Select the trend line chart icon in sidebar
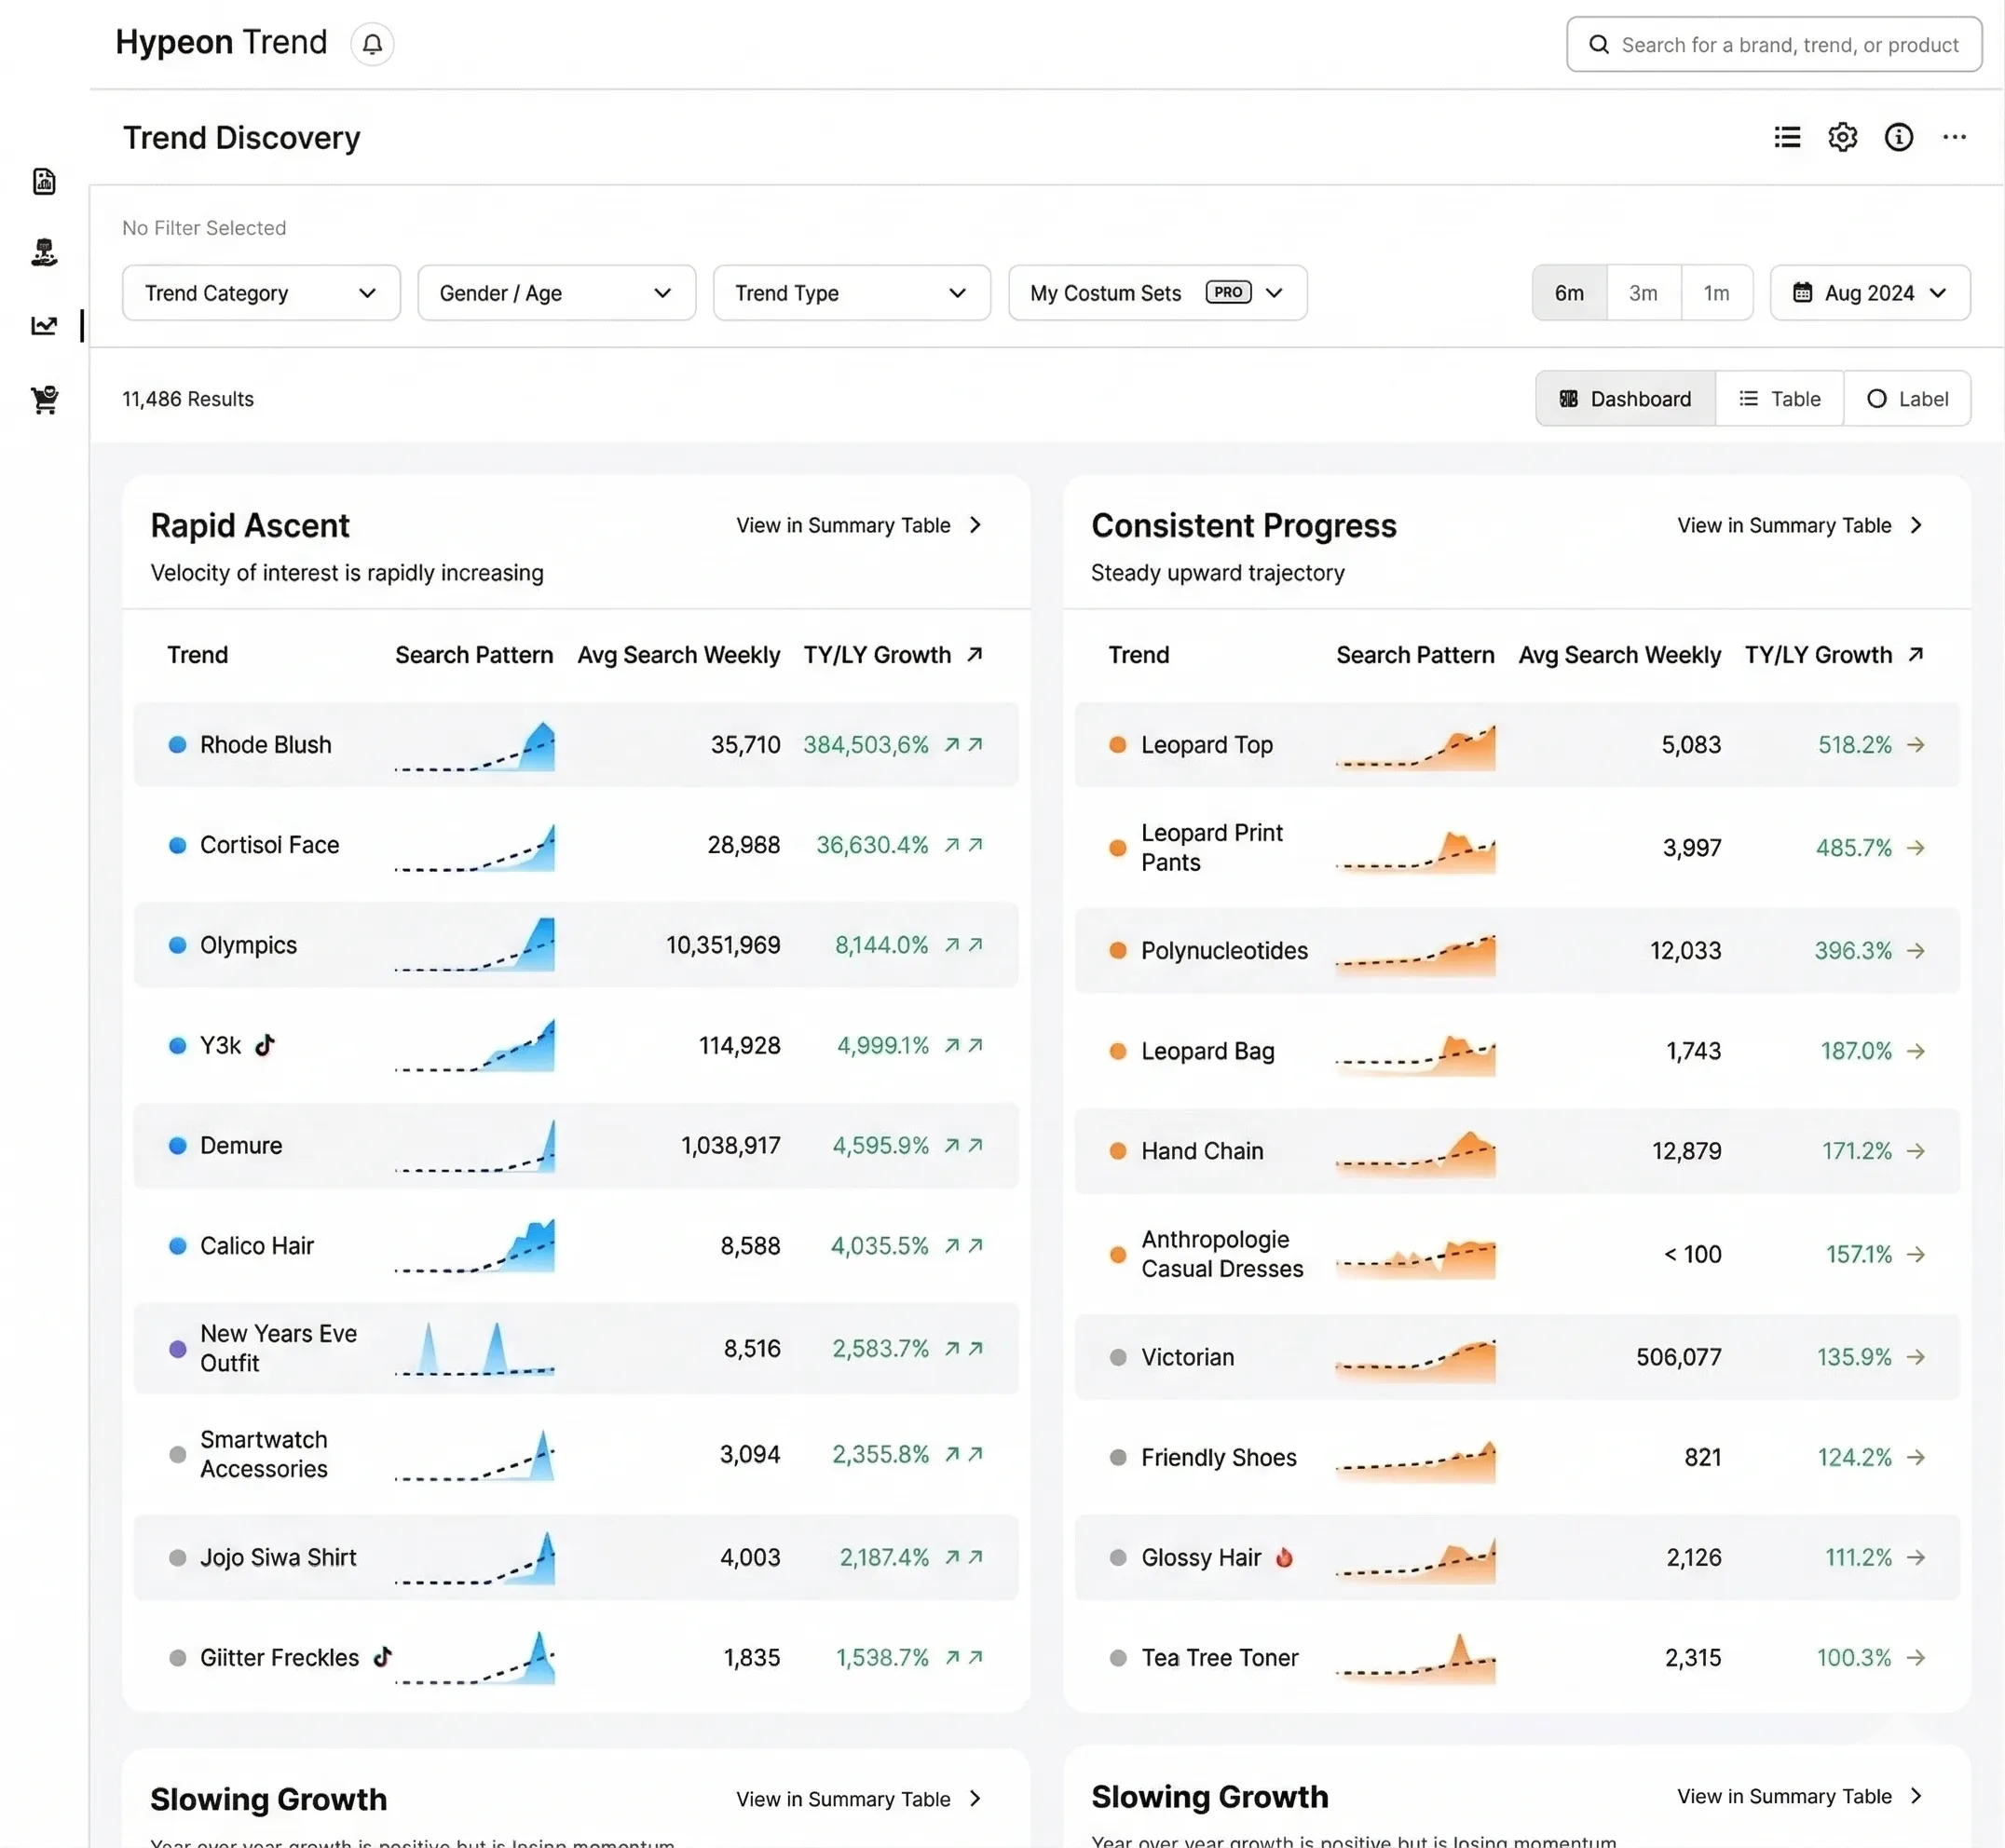Viewport: 2005px width, 1848px height. [44, 325]
